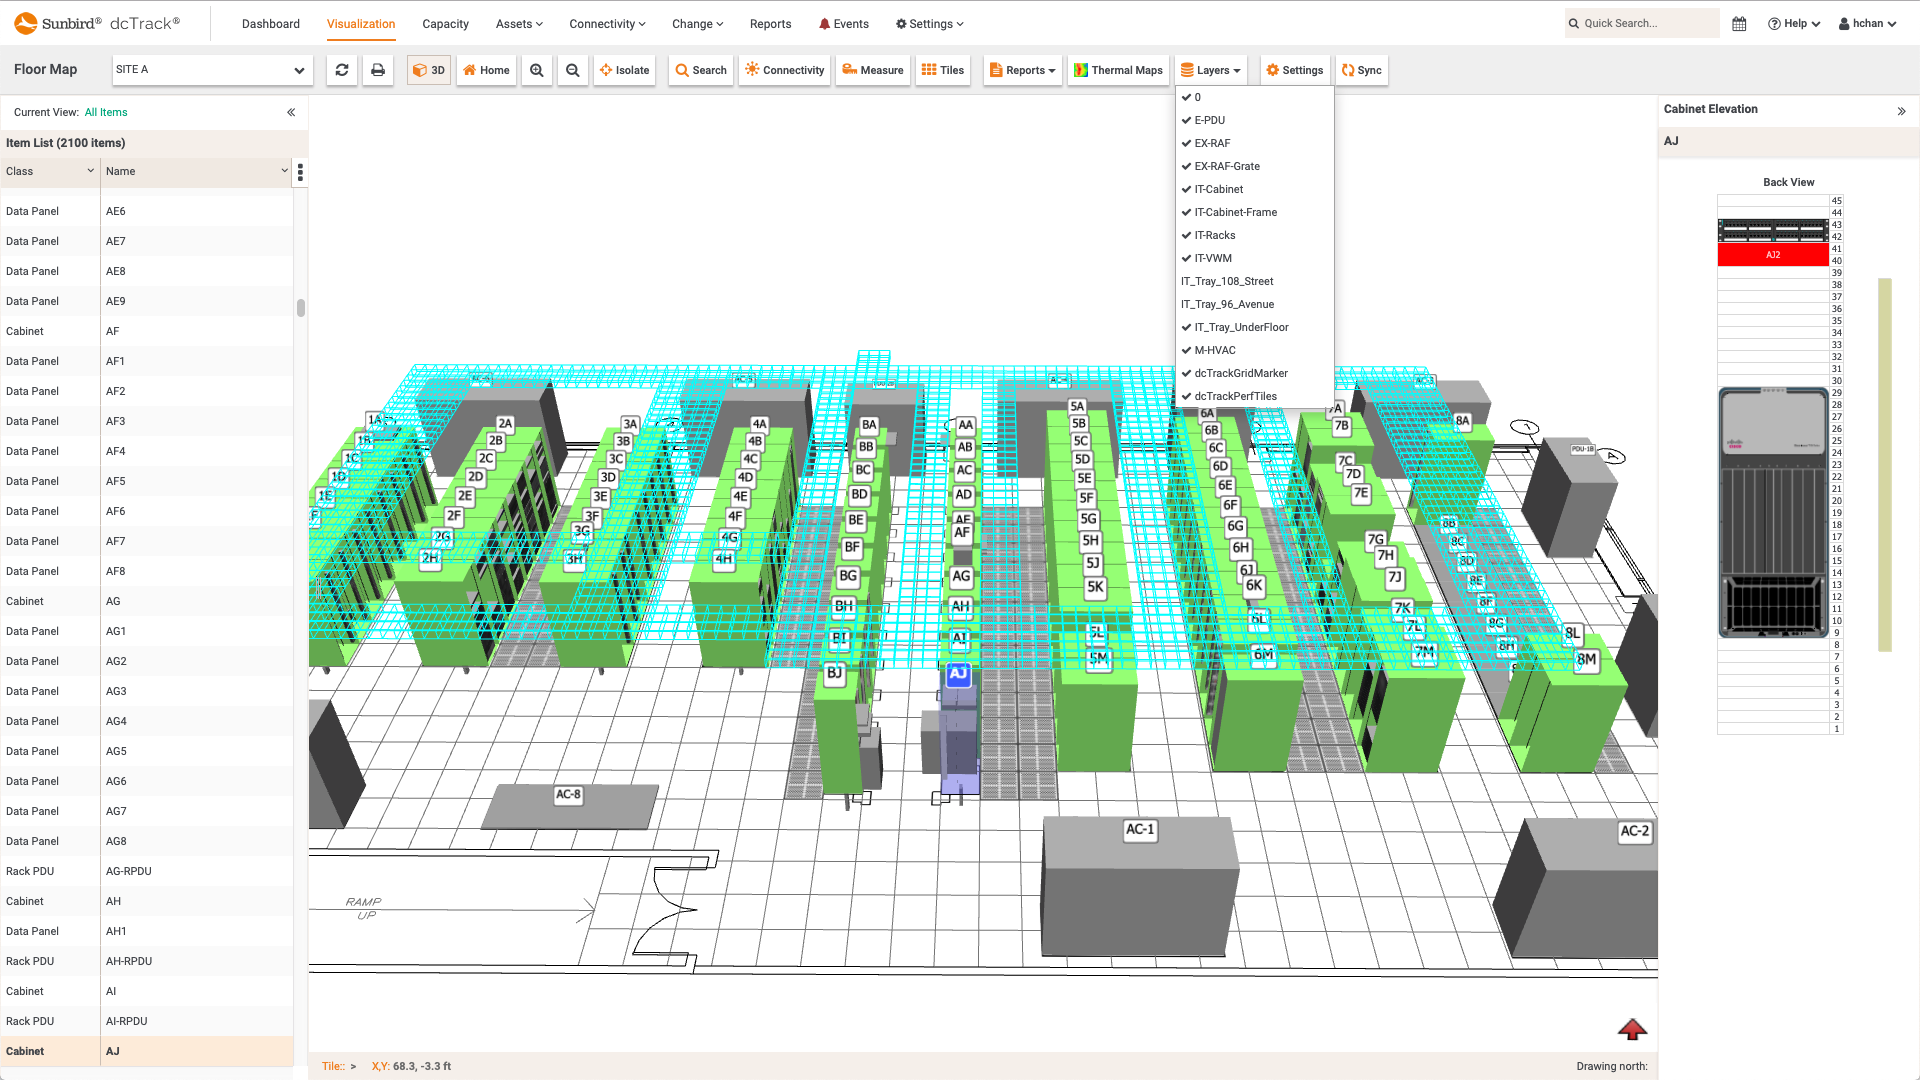Viewport: 1920px width, 1080px height.
Task: Open the Connectivity view tool
Action: (x=785, y=70)
